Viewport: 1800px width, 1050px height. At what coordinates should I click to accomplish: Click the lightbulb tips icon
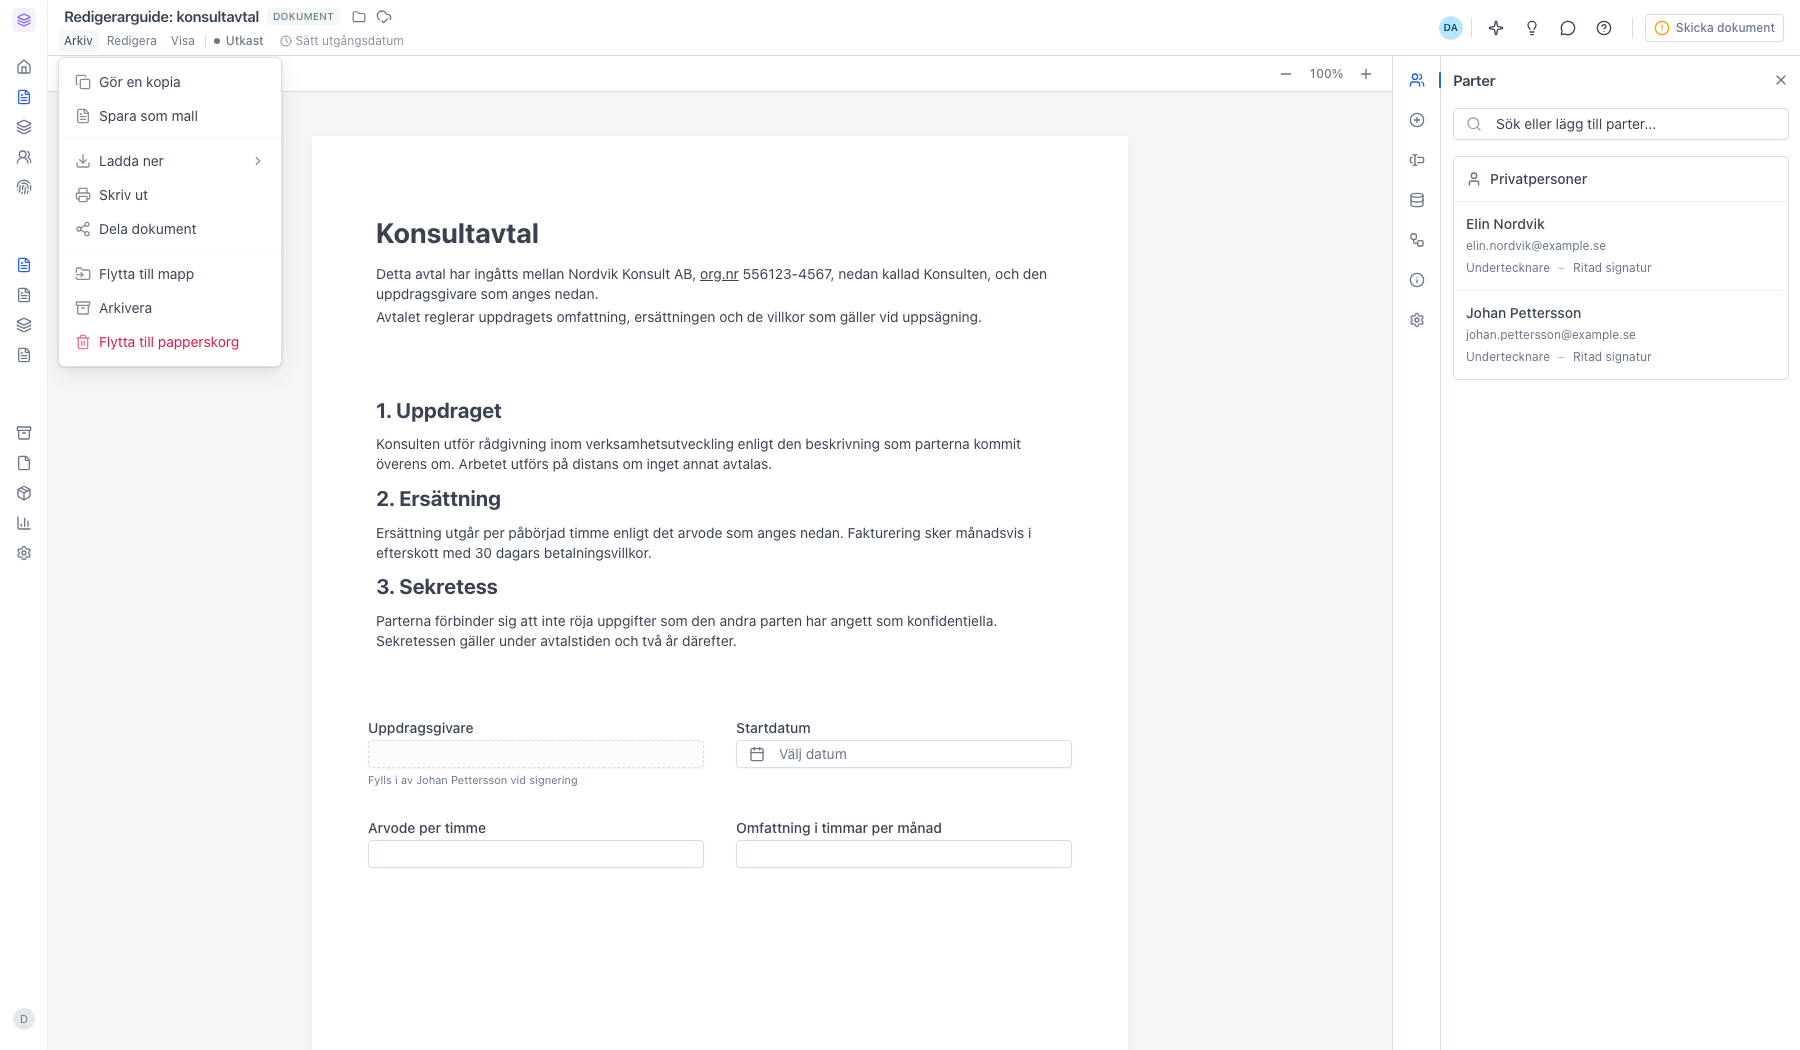[1532, 28]
